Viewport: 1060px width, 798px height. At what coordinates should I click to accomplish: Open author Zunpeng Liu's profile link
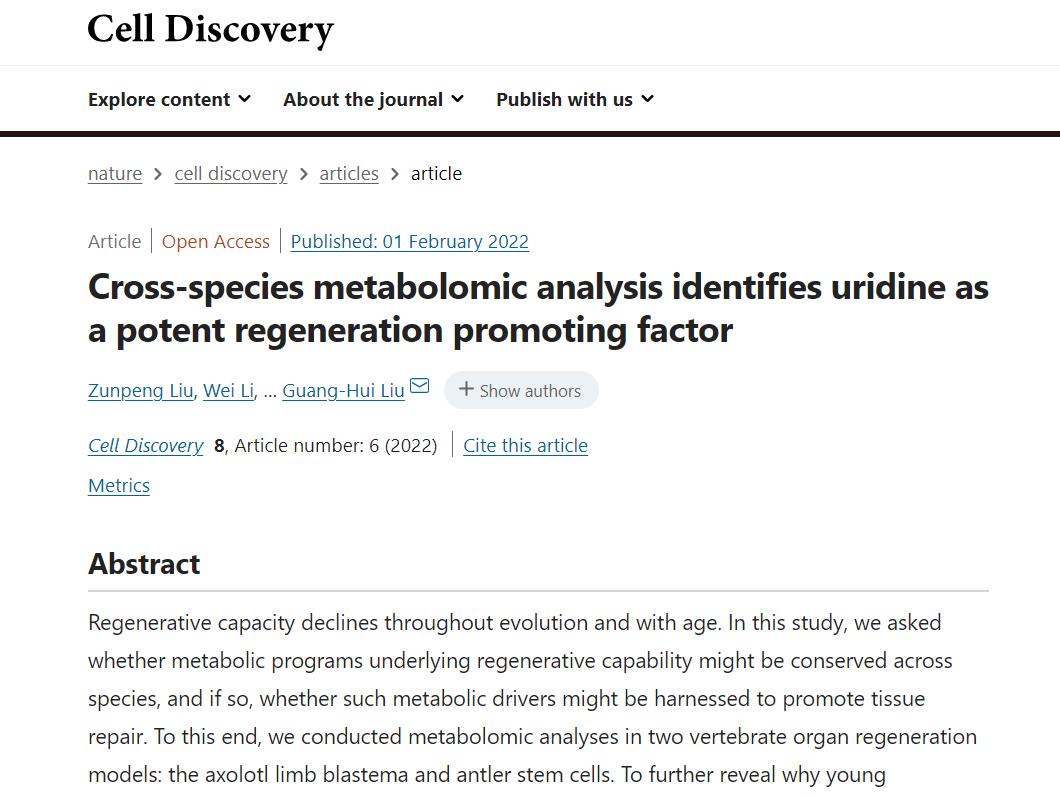tap(141, 391)
